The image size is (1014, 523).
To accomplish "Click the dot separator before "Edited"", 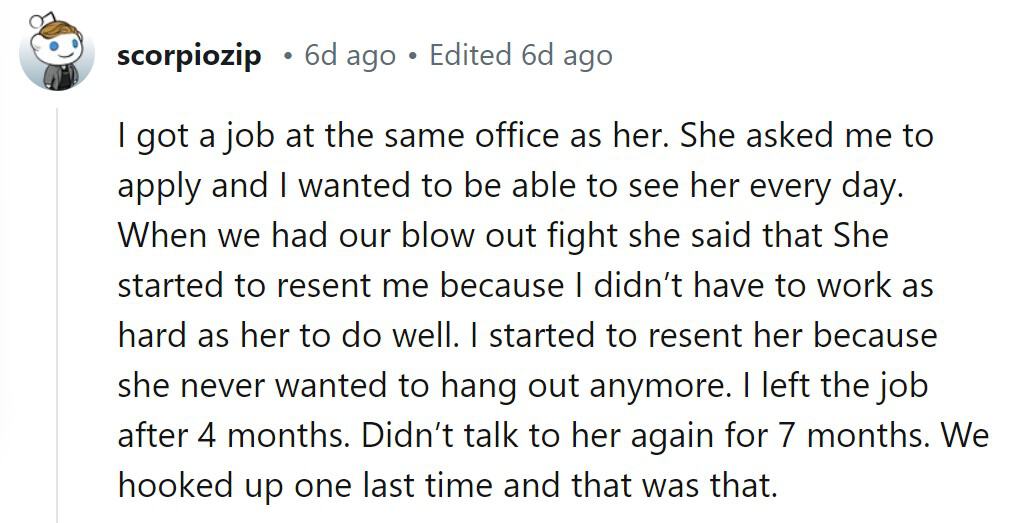I will pos(412,56).
